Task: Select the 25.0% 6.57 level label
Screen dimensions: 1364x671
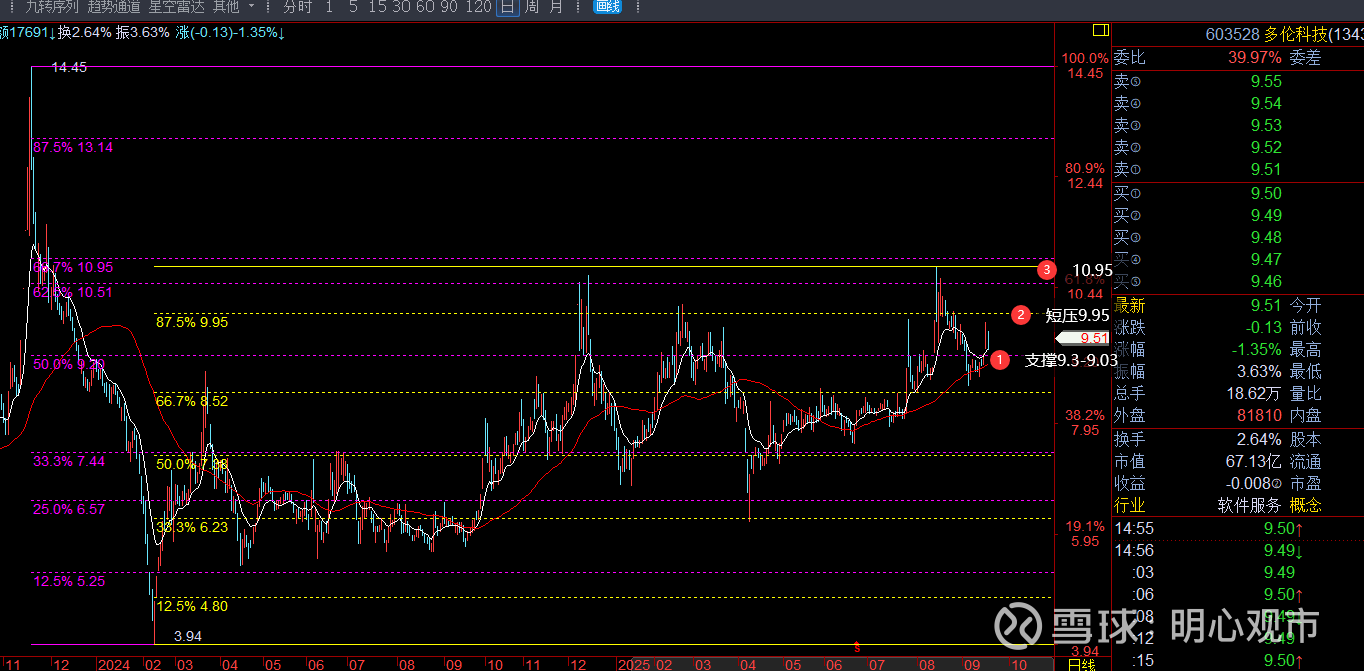Action: click(69, 509)
